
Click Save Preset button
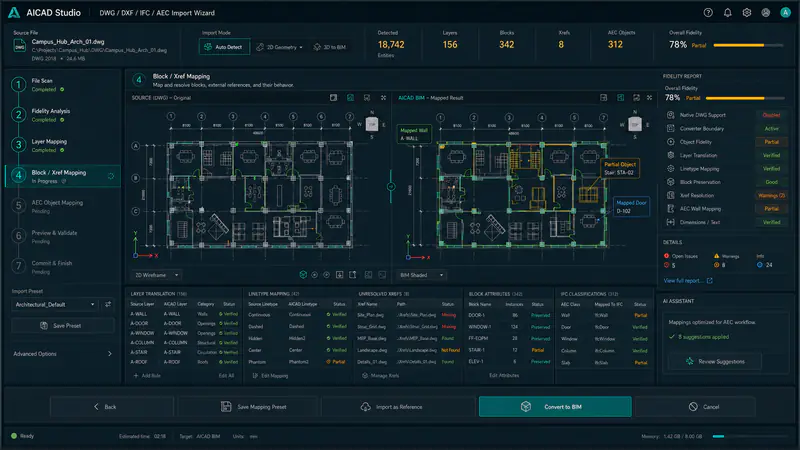click(63, 326)
